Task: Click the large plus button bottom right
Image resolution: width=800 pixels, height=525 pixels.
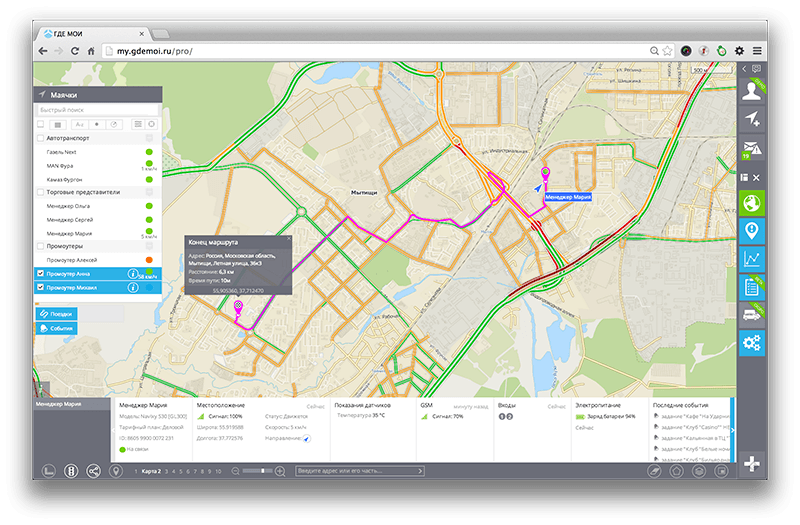Action: (x=752, y=463)
